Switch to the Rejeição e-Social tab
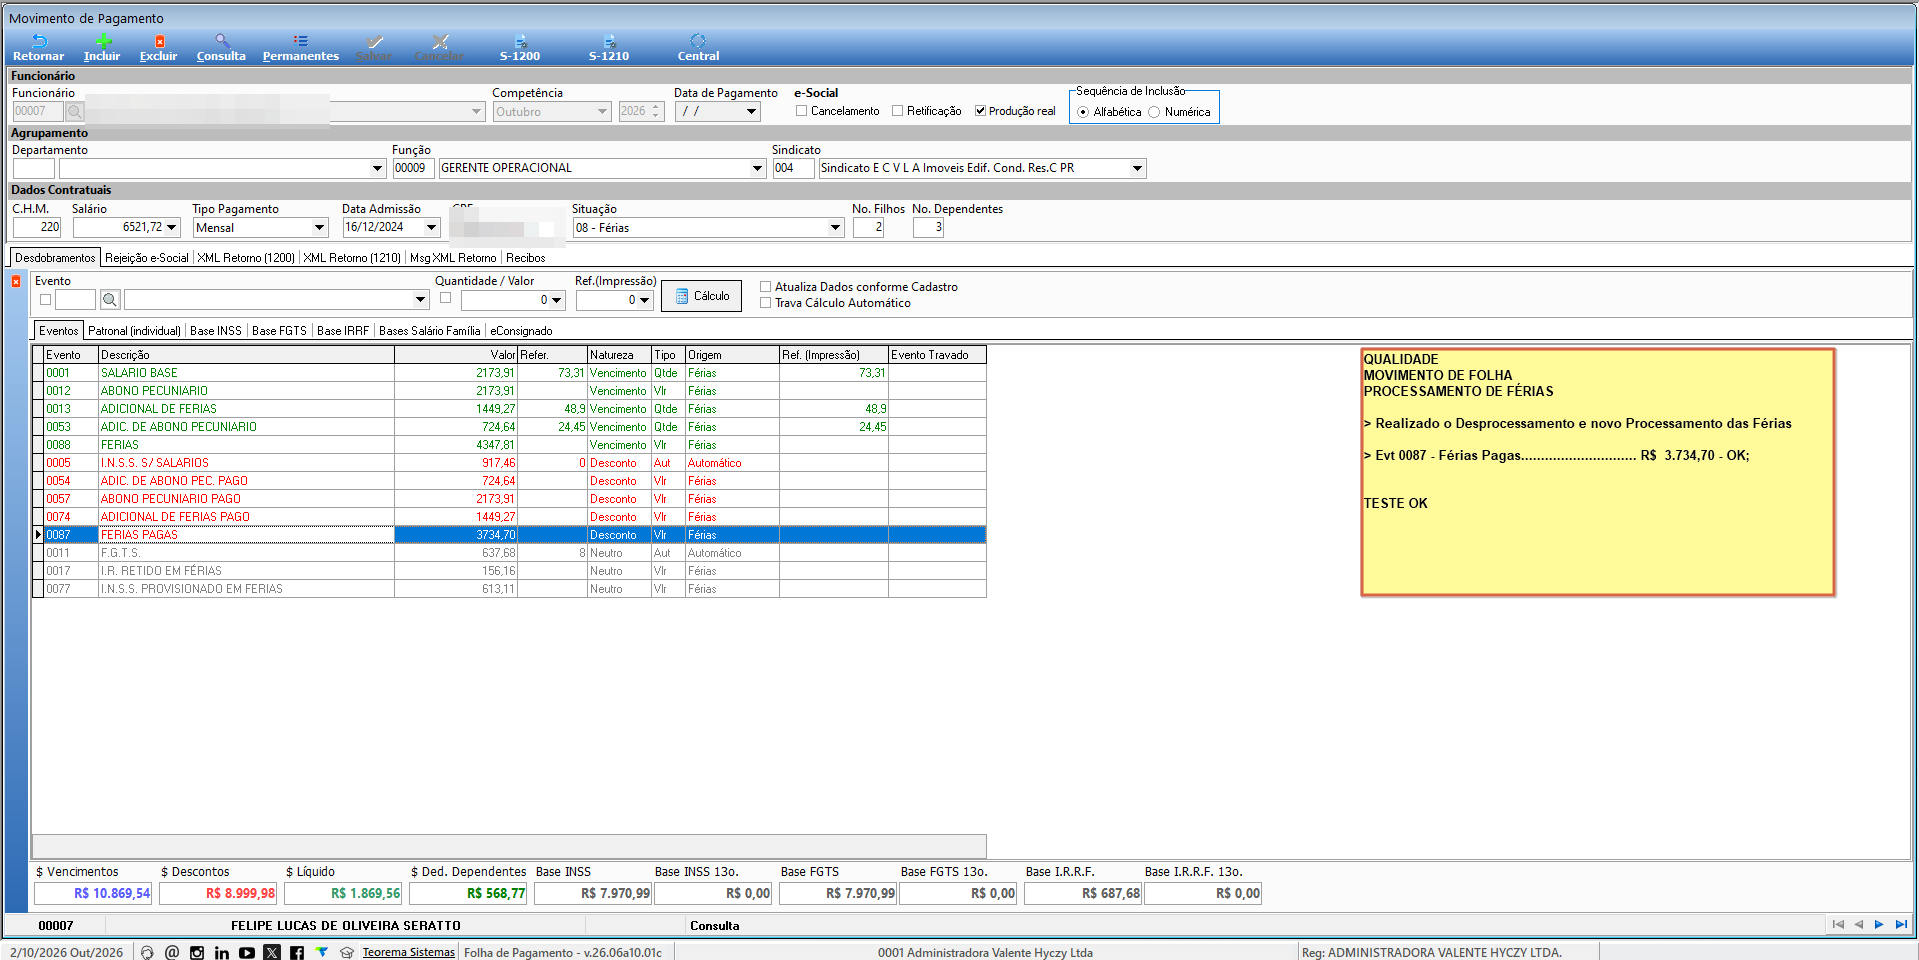This screenshot has height=960, width=1919. point(147,258)
